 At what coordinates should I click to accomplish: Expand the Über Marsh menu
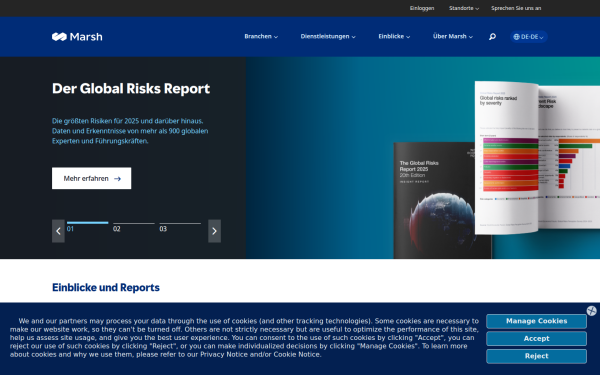(453, 36)
